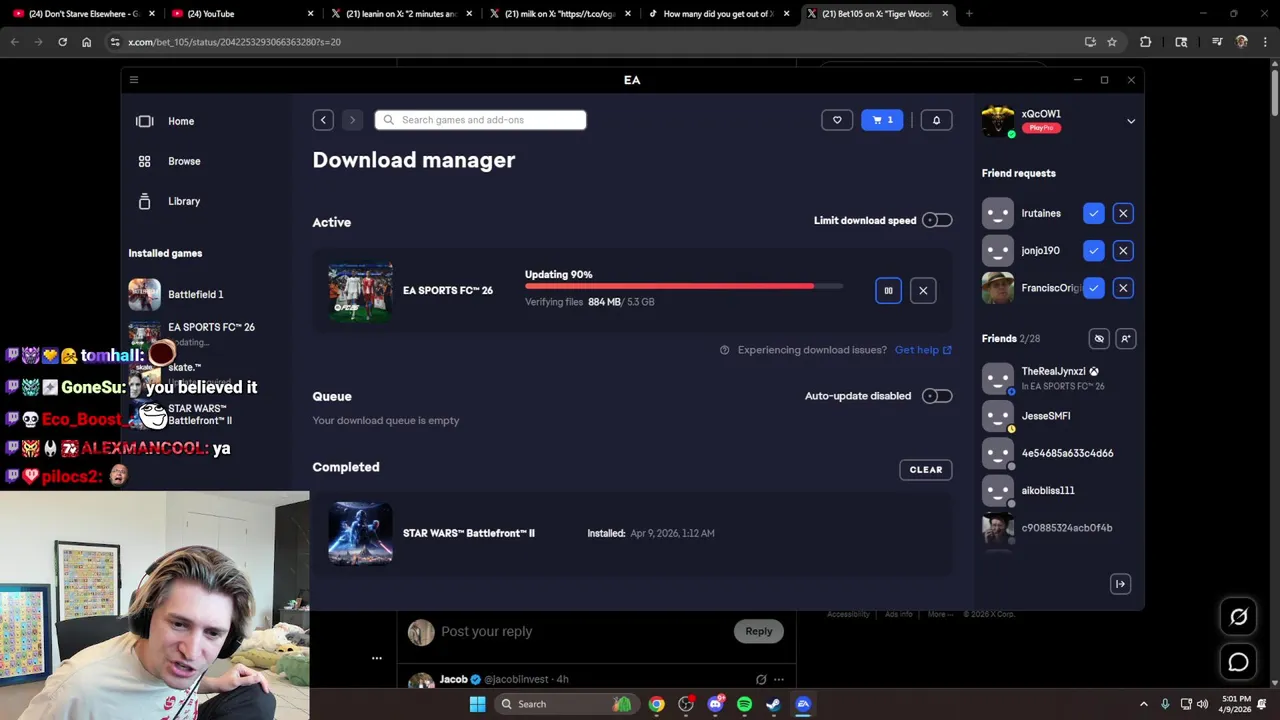The image size is (1280, 720).
Task: Open Battlefield 1 in installed games
Action: [195, 295]
